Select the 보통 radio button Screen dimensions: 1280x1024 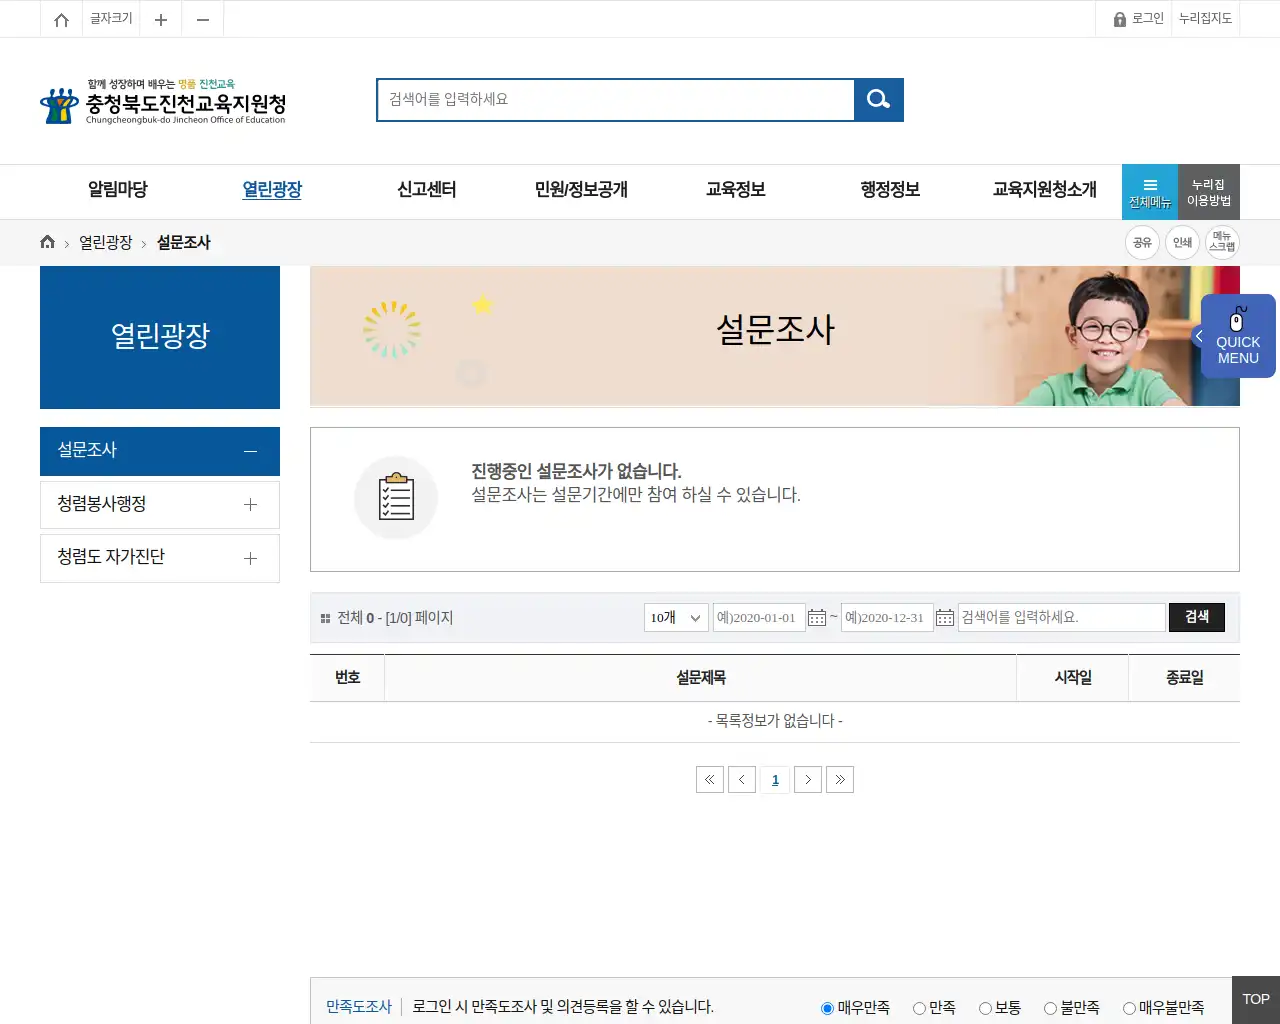point(985,1008)
